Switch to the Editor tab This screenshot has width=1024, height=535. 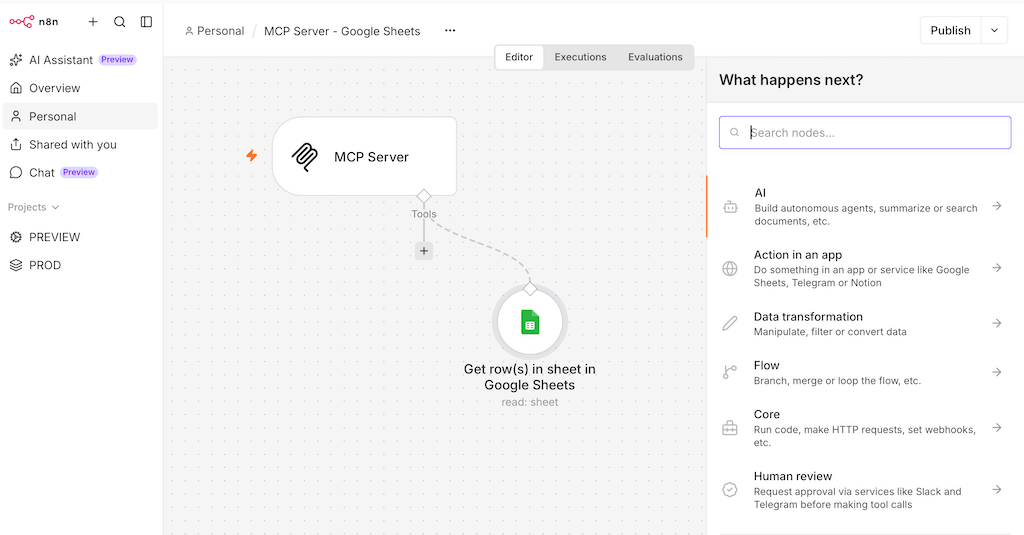tap(519, 57)
